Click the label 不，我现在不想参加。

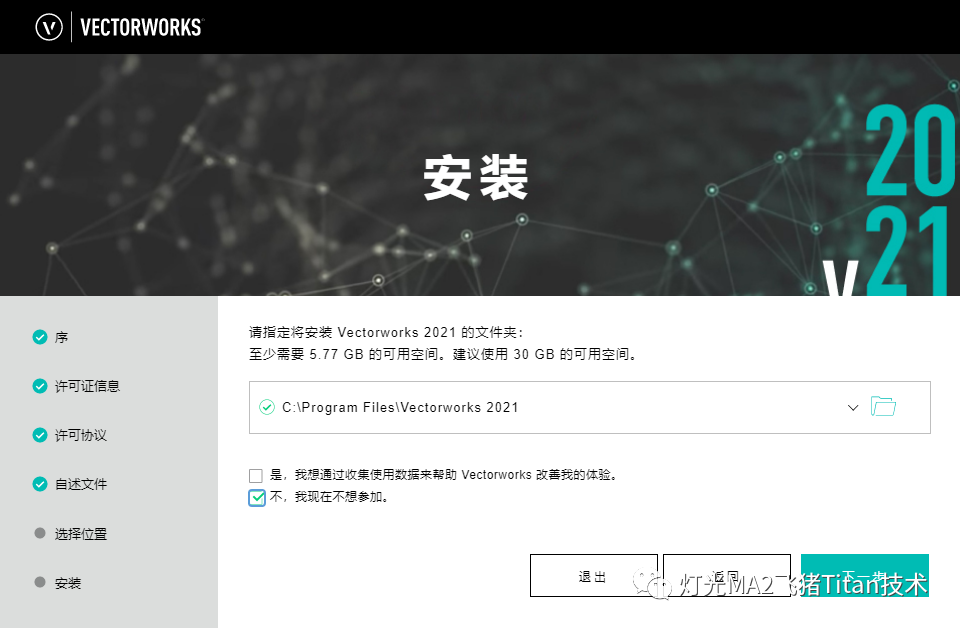click(x=329, y=497)
